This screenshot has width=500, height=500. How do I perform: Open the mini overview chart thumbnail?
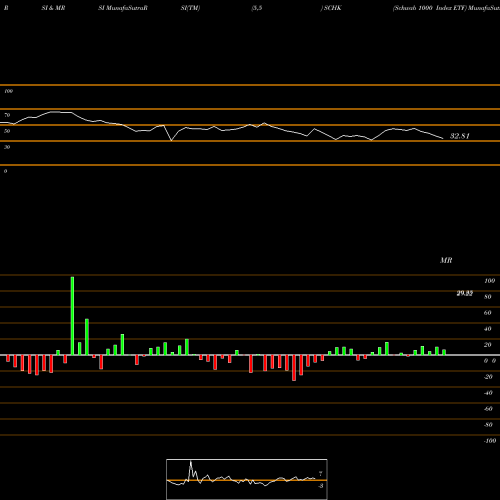247,479
